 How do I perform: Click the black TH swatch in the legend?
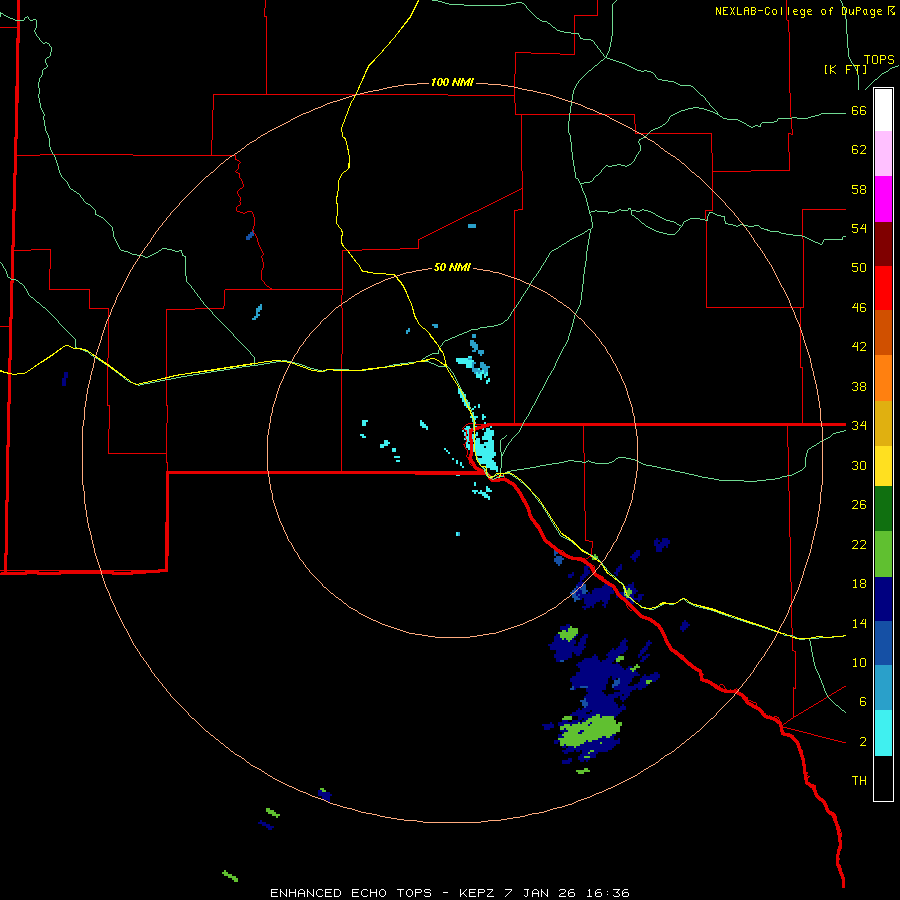coord(883,778)
